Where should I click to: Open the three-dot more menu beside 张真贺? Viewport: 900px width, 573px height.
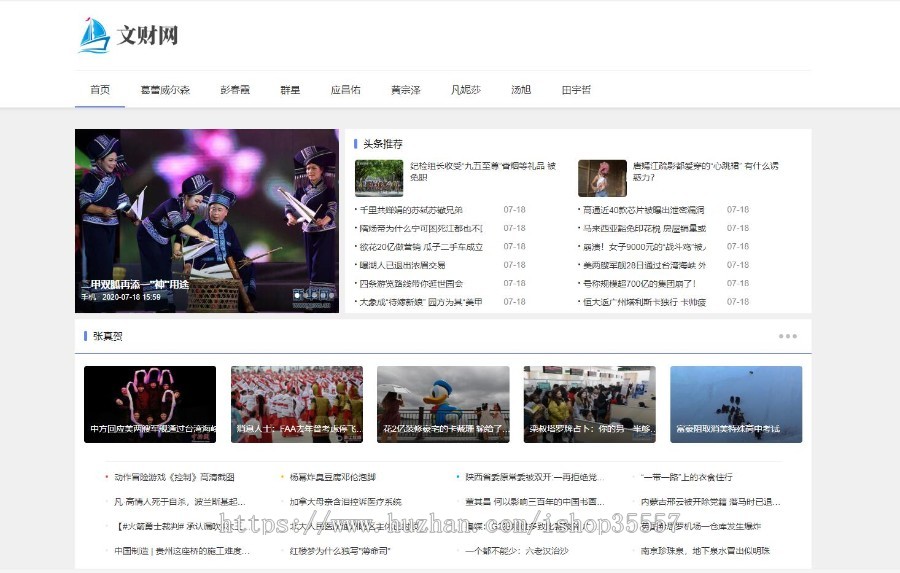788,336
